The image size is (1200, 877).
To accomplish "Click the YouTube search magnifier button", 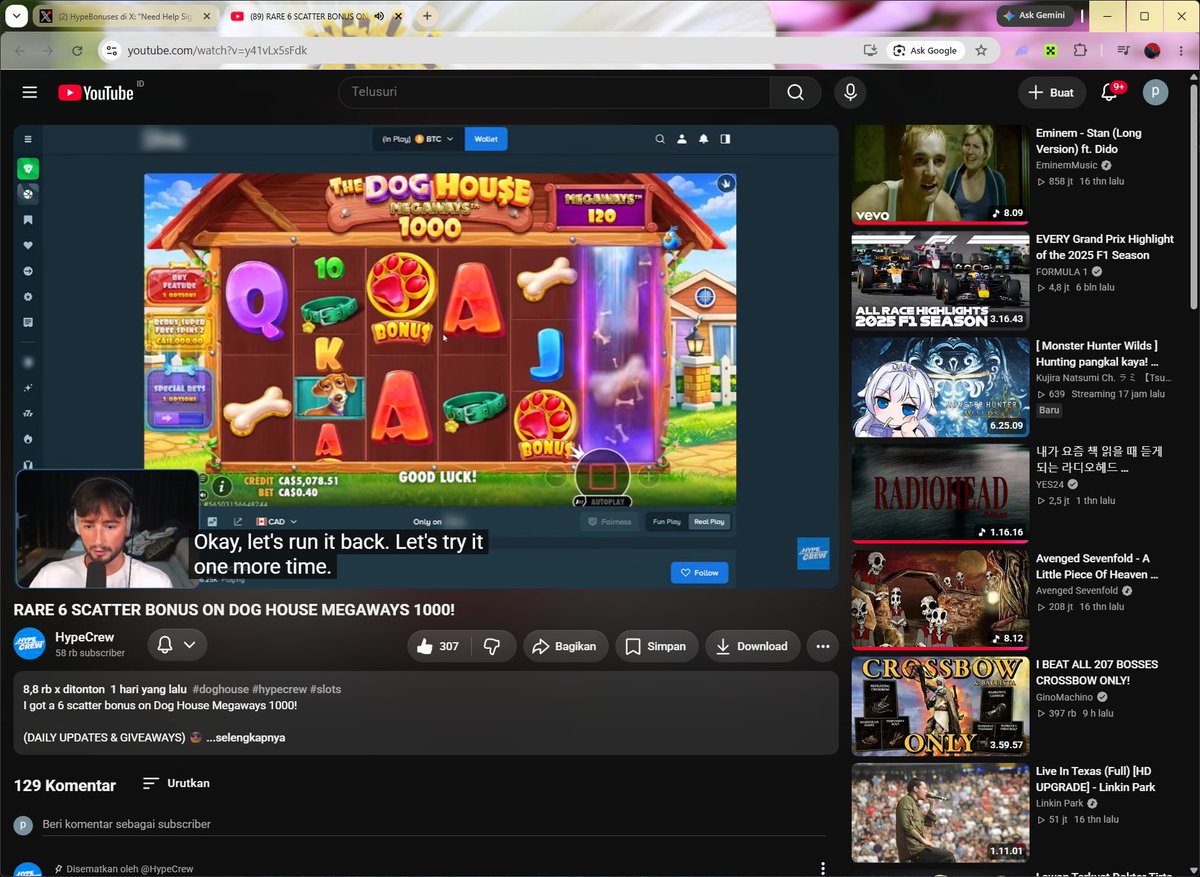I will (795, 92).
